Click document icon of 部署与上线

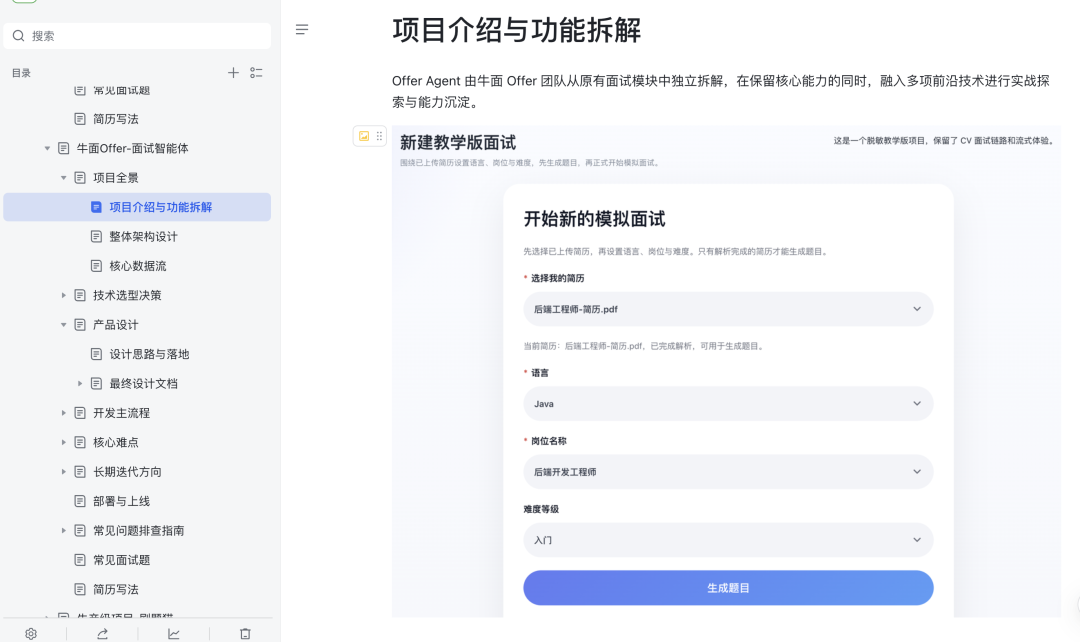coord(80,501)
